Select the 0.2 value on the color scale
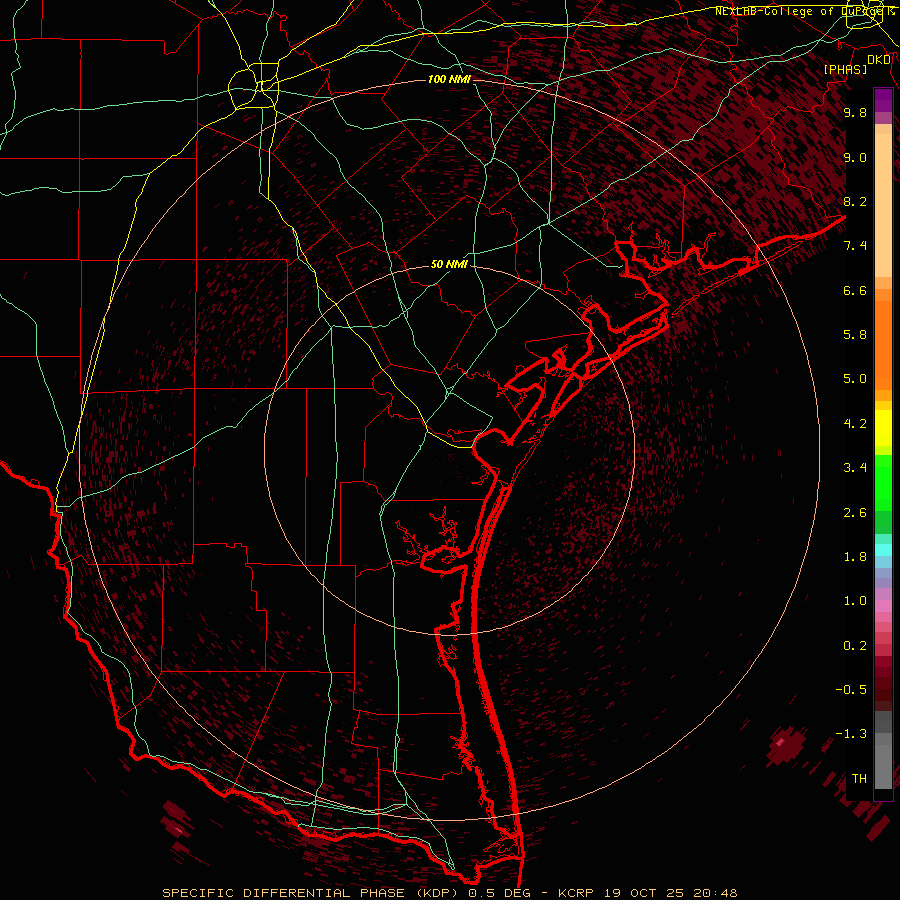 (855, 646)
